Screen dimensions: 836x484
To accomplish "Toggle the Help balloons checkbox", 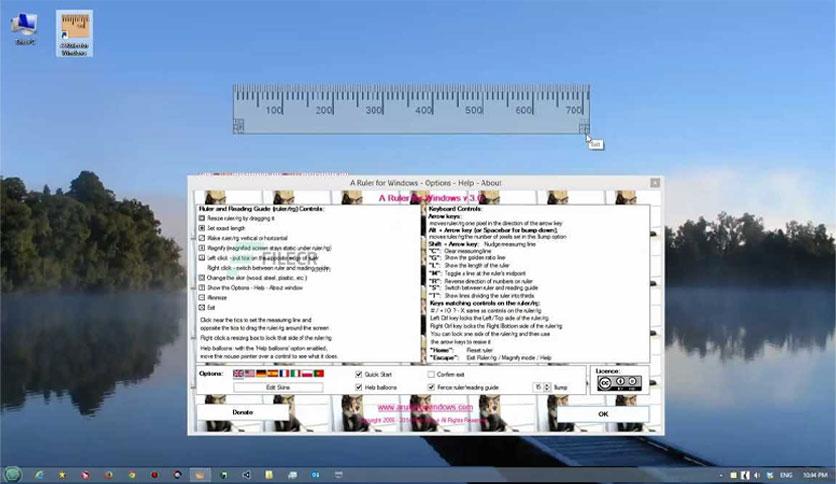I will [359, 387].
